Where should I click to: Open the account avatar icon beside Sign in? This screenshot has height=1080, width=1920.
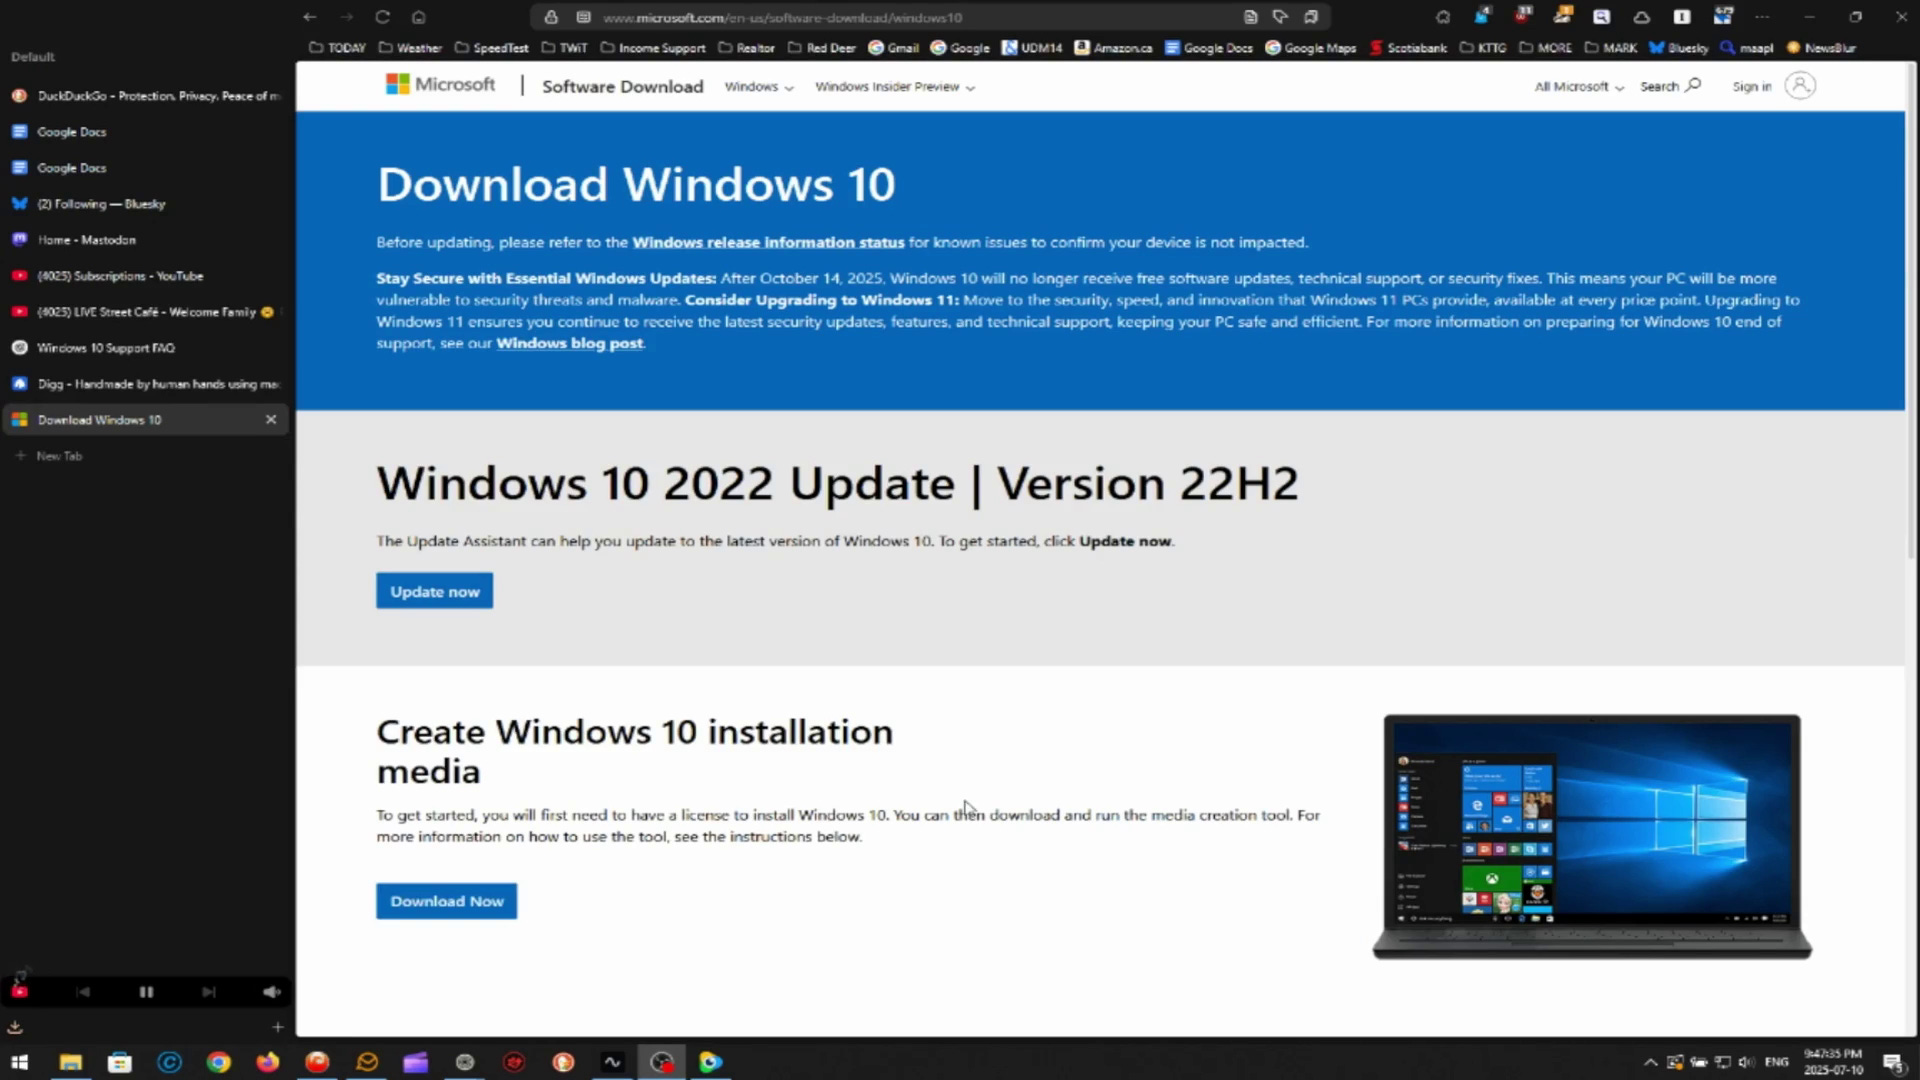(1800, 86)
